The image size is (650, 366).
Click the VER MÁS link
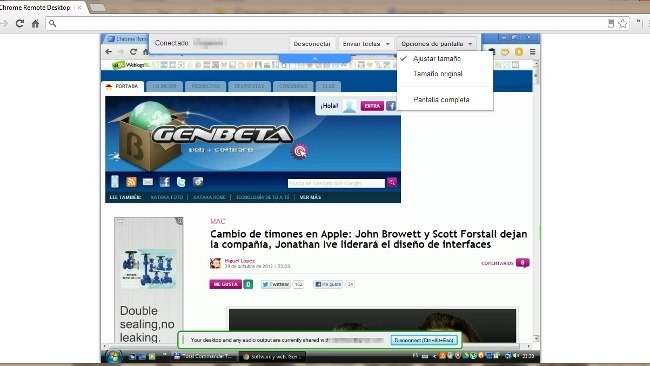point(310,197)
